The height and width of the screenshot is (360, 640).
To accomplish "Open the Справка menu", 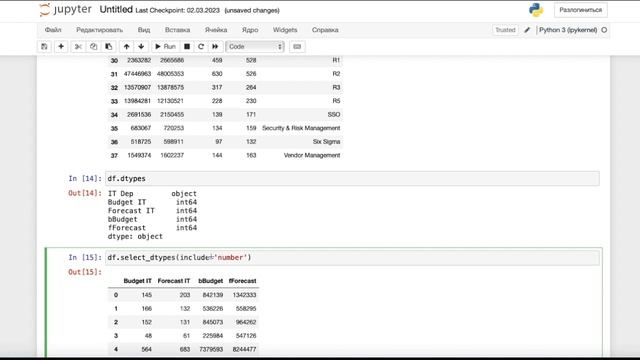I will 325,30.
